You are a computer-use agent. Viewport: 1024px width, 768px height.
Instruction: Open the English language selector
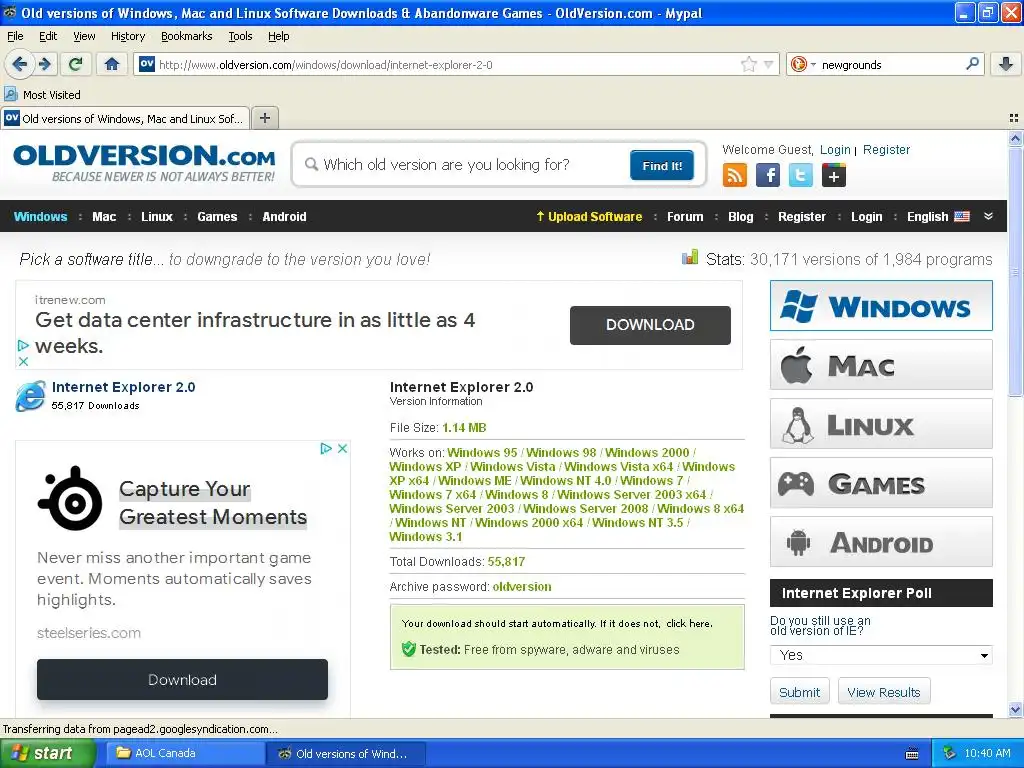pyautogui.click(x=938, y=216)
